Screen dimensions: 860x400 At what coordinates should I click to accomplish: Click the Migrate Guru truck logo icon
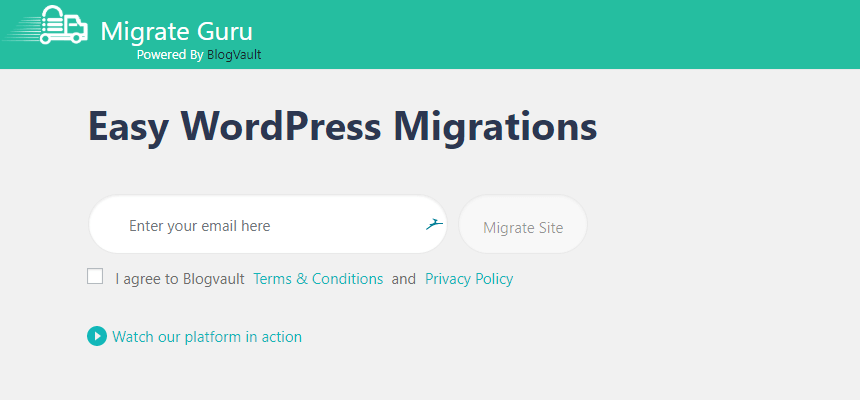(x=45, y=25)
